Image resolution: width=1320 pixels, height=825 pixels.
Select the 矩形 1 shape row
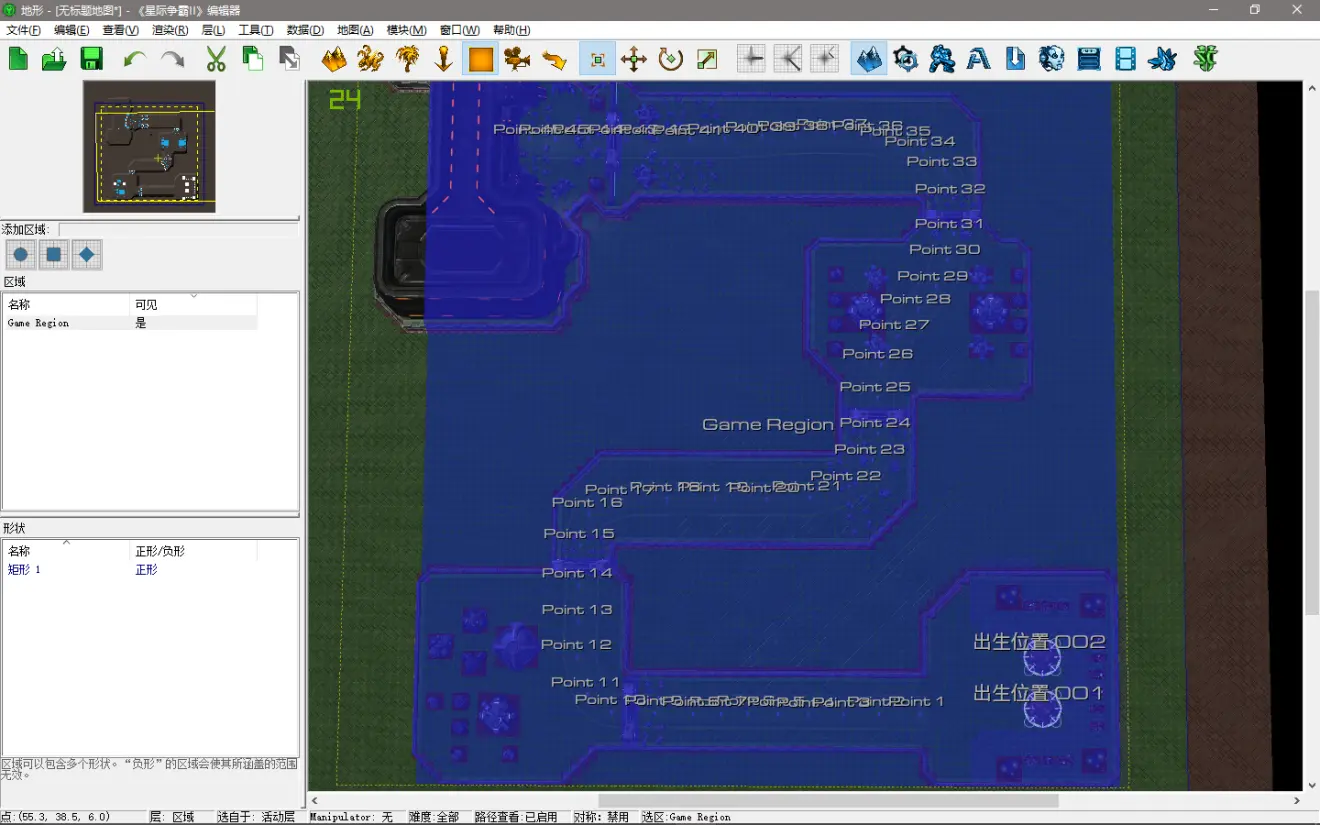(131, 569)
